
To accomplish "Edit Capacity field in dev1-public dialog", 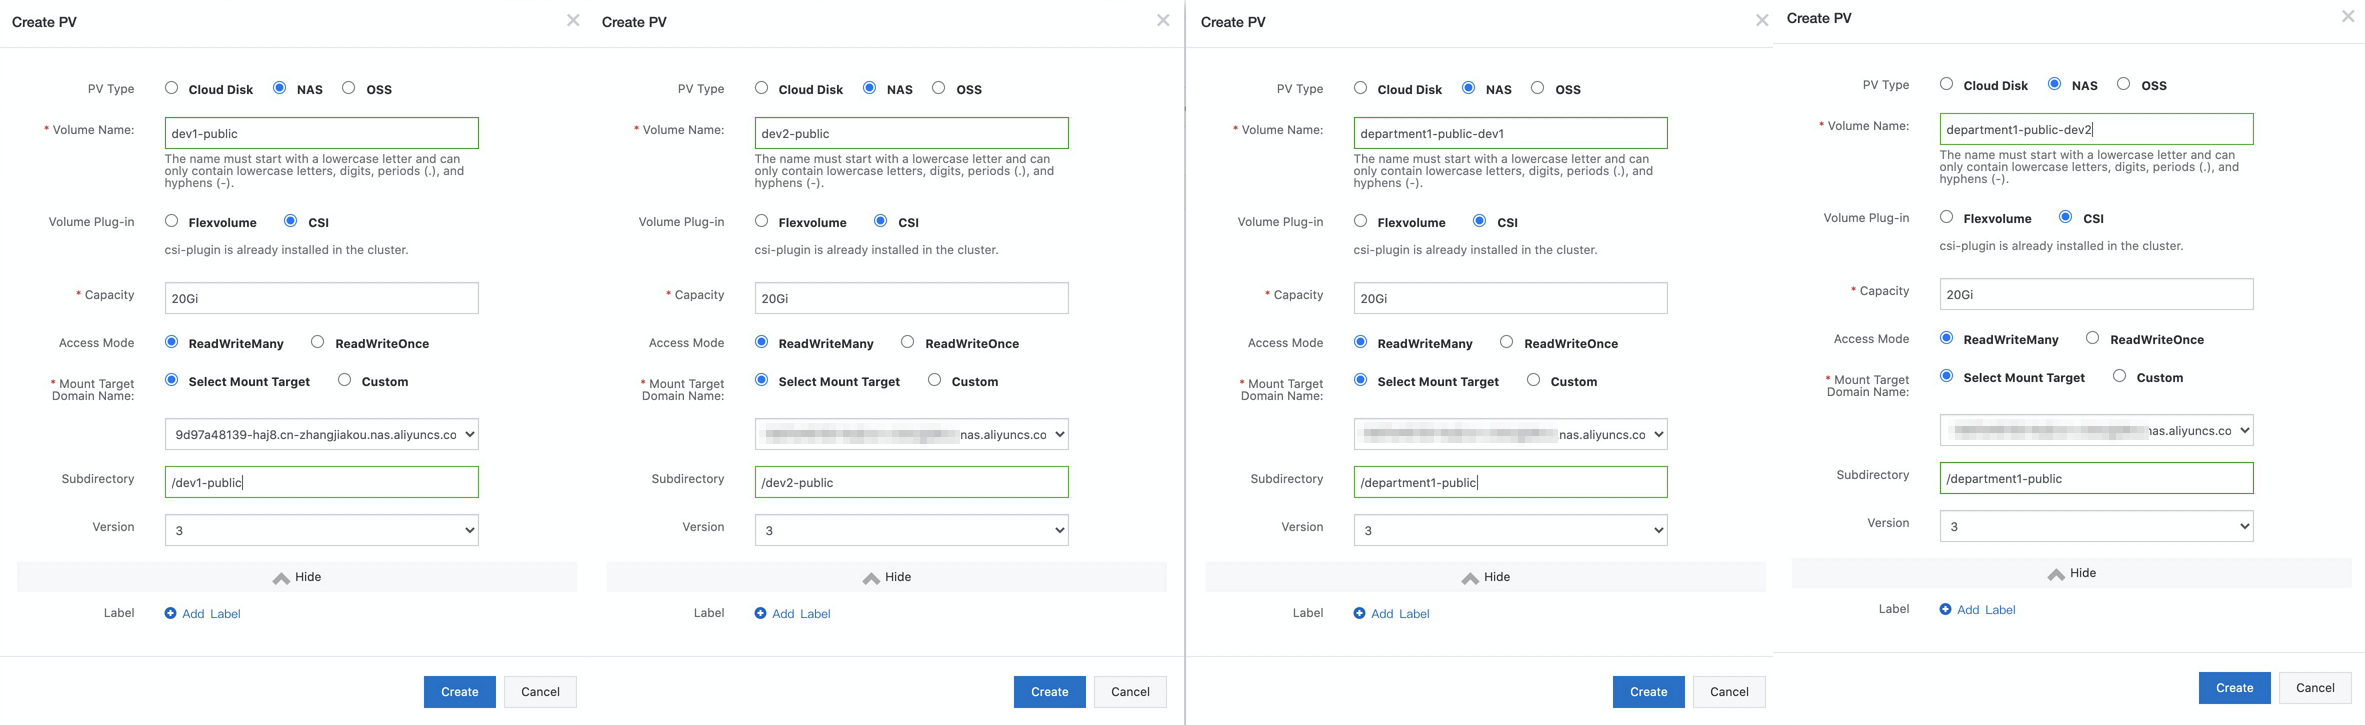I will click(321, 298).
